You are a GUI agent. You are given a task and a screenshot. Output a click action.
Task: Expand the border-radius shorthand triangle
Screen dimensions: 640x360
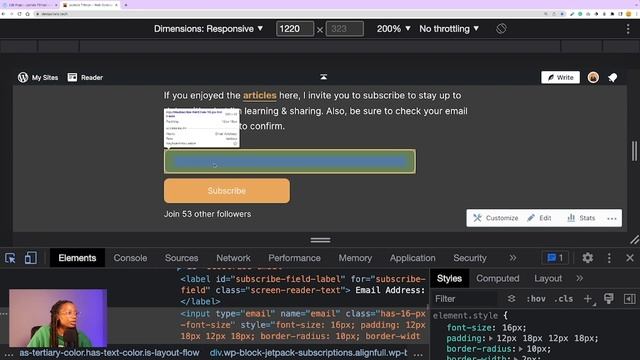point(521,349)
